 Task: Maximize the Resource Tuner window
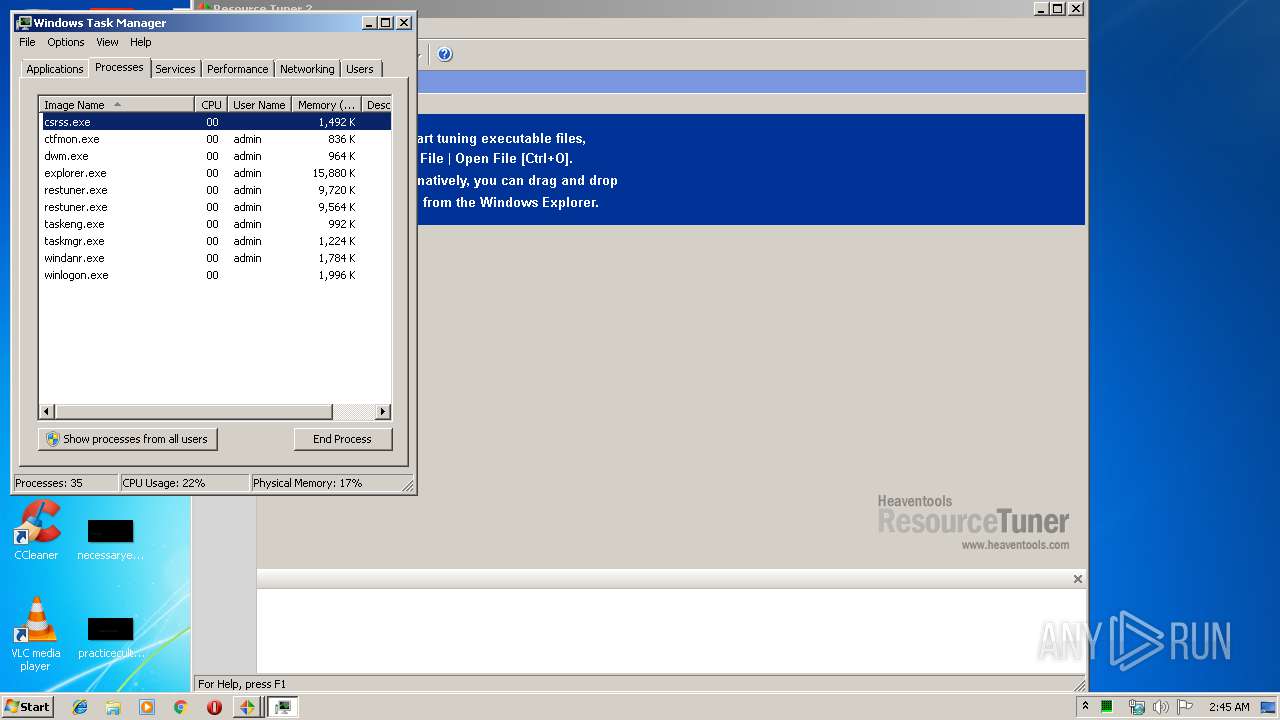1058,8
